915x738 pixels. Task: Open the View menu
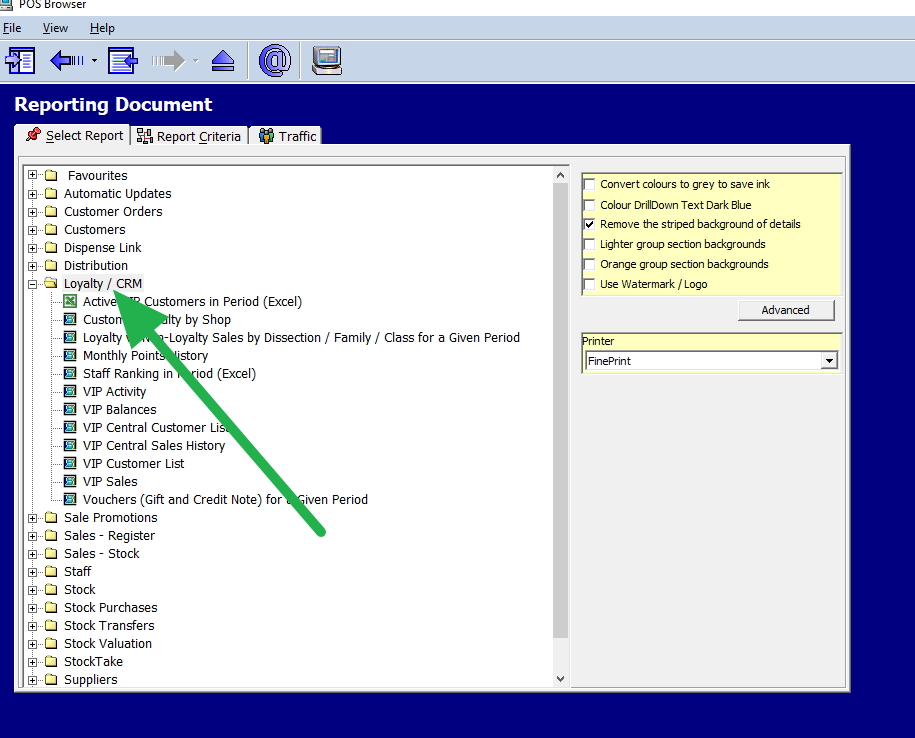[x=55, y=28]
